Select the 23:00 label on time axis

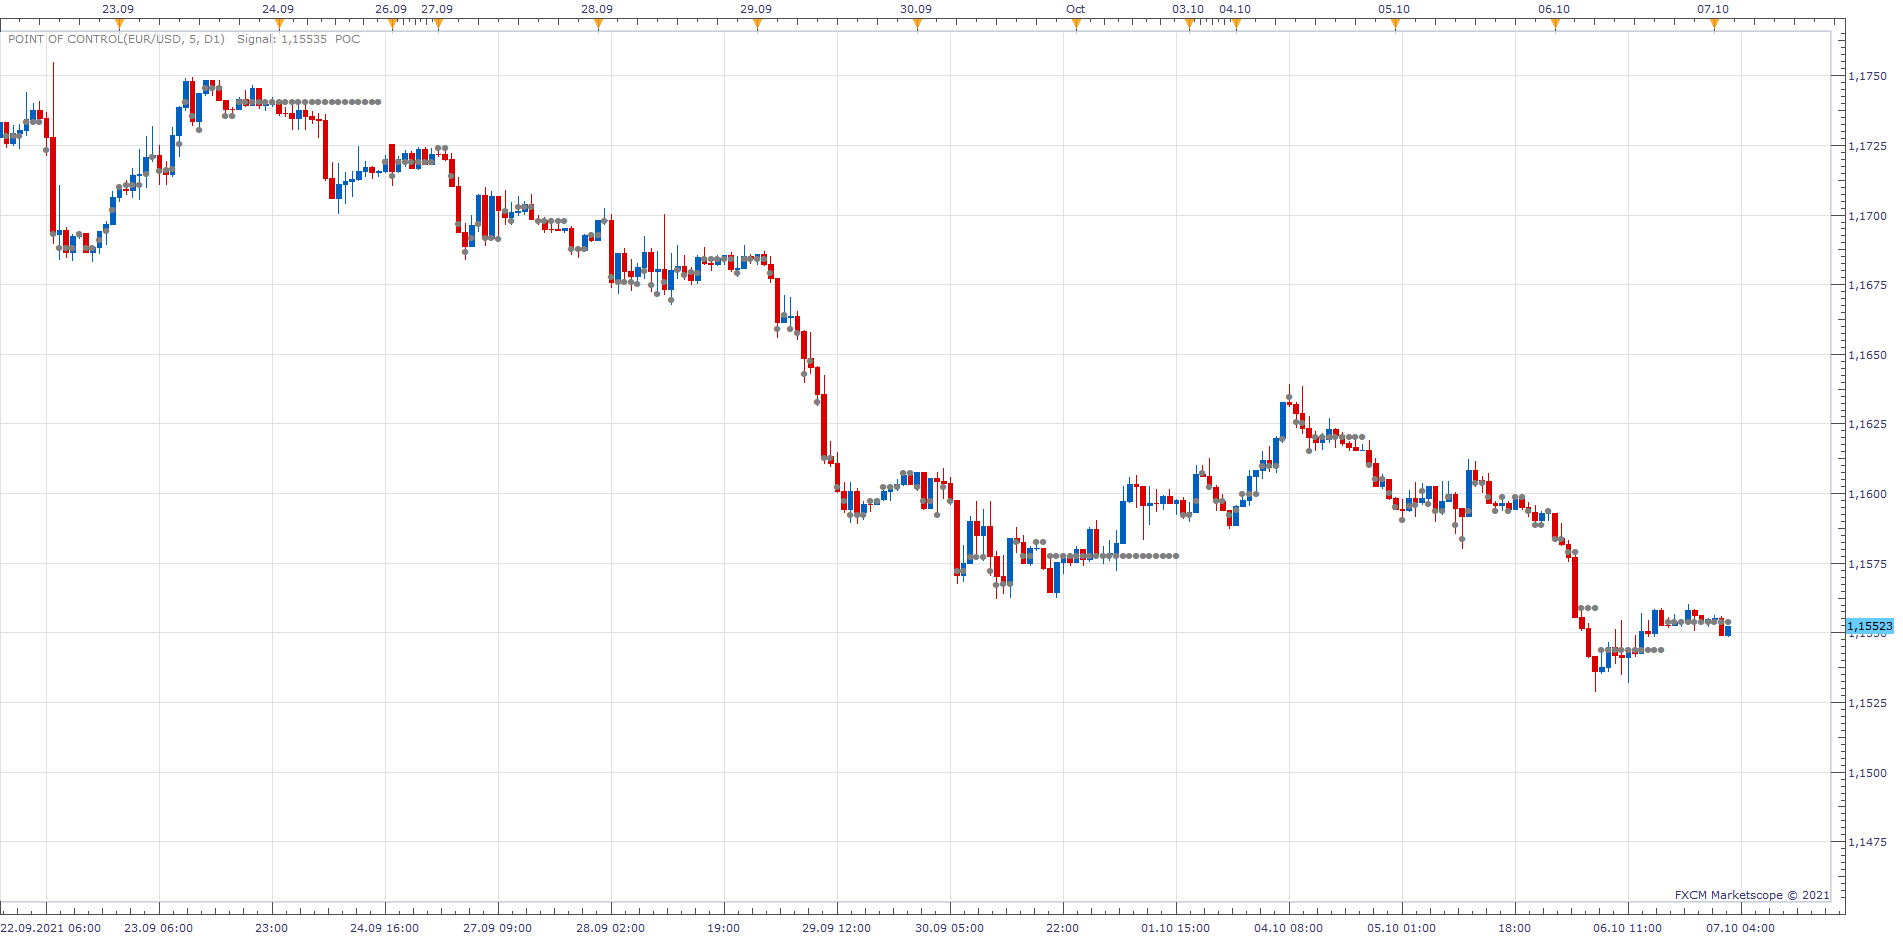272,928
